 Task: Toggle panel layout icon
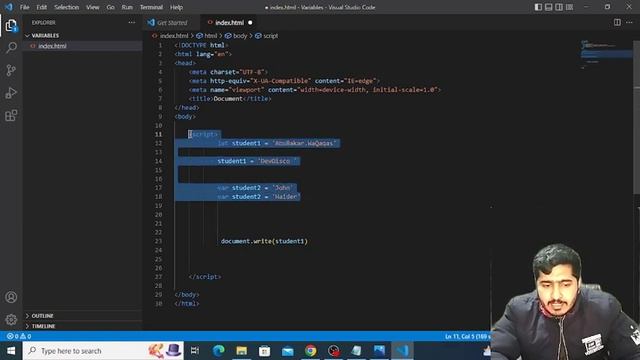click(549, 7)
